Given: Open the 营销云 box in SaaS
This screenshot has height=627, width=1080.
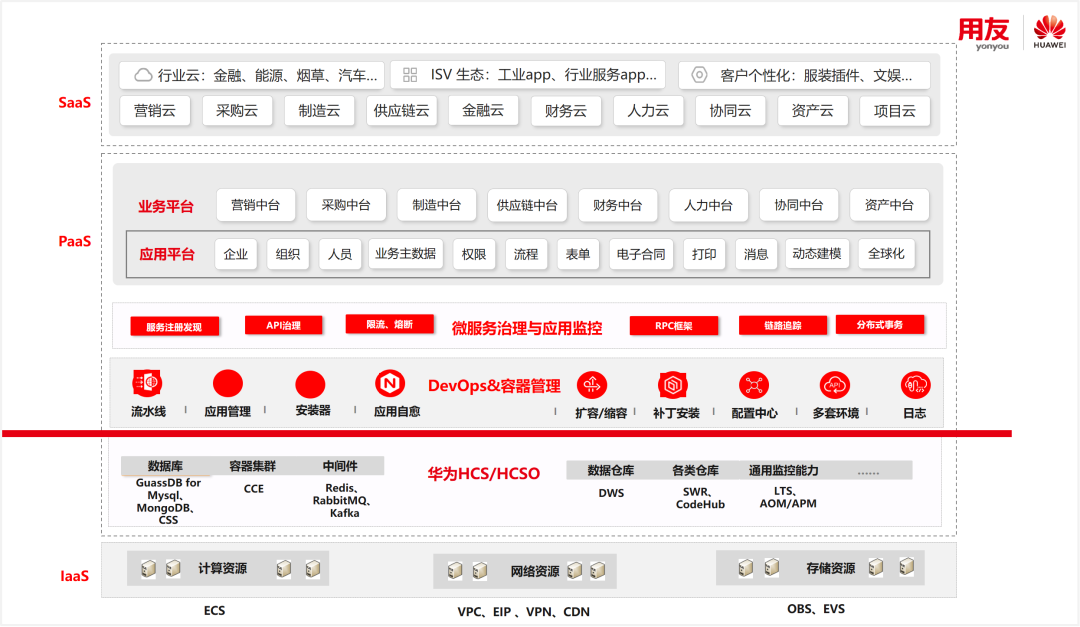Looking at the screenshot, I should [x=155, y=111].
